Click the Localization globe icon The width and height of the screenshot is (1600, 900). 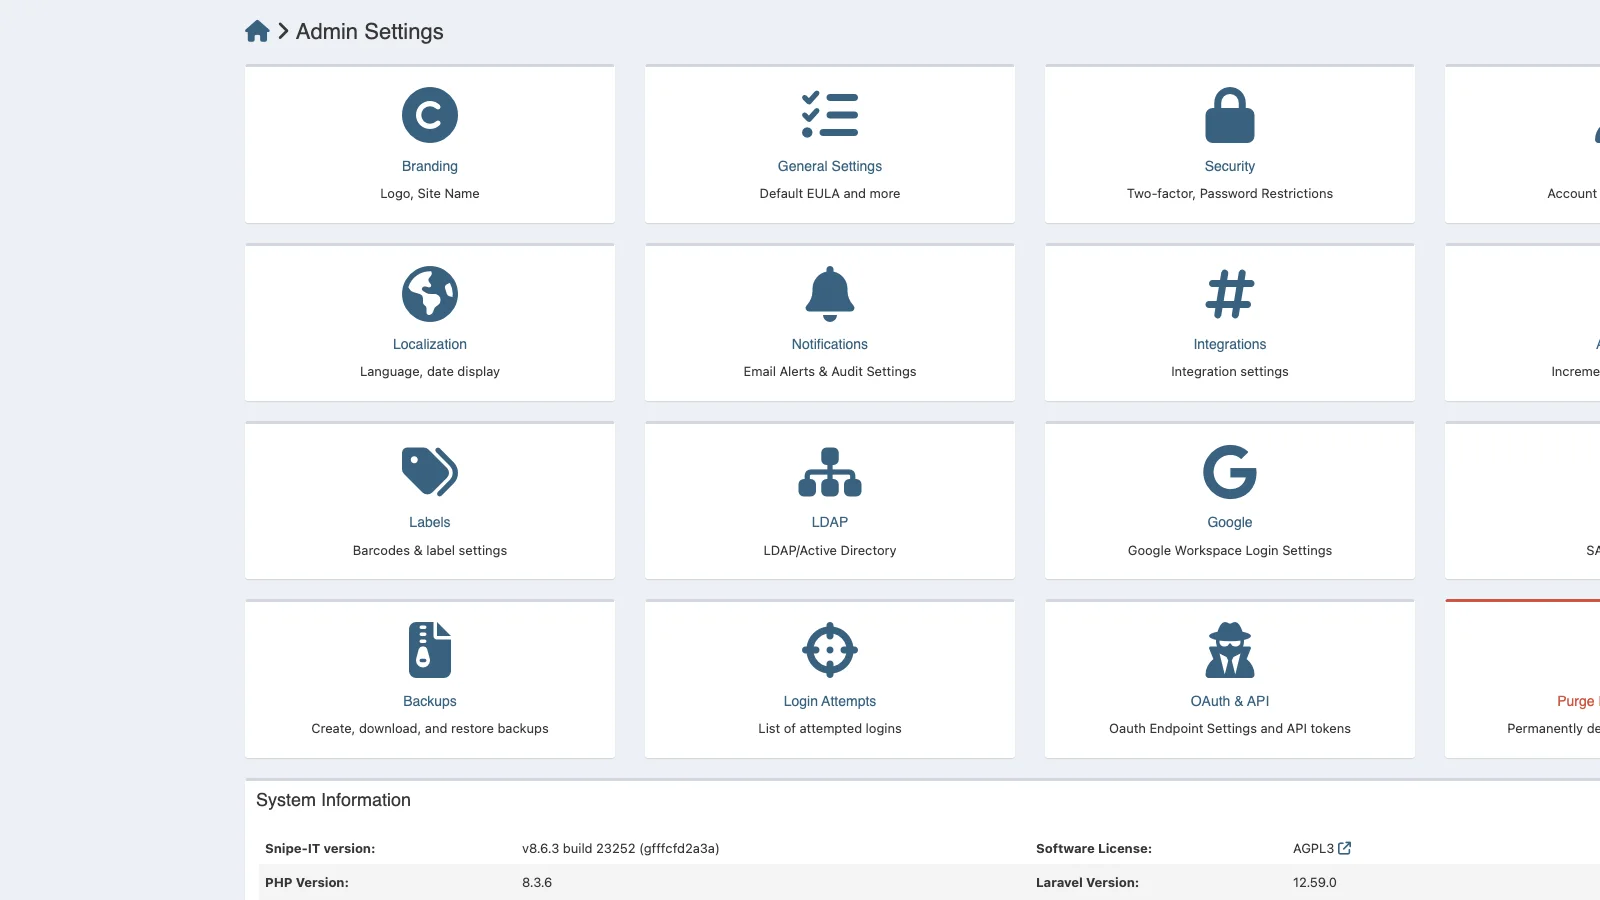pos(430,294)
